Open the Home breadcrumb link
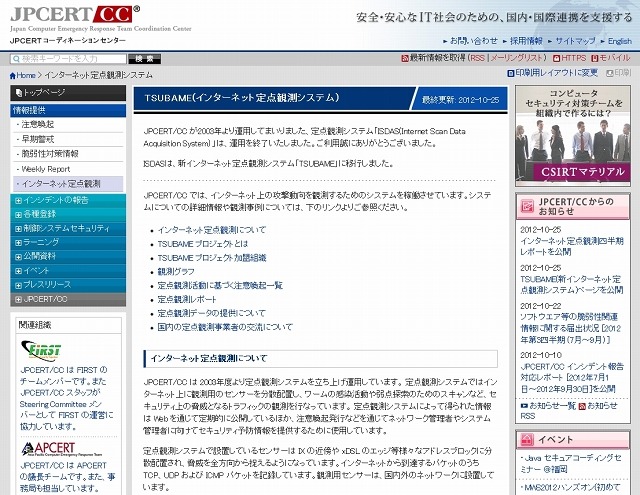Viewport: 640px width, 495px height. pos(26,75)
